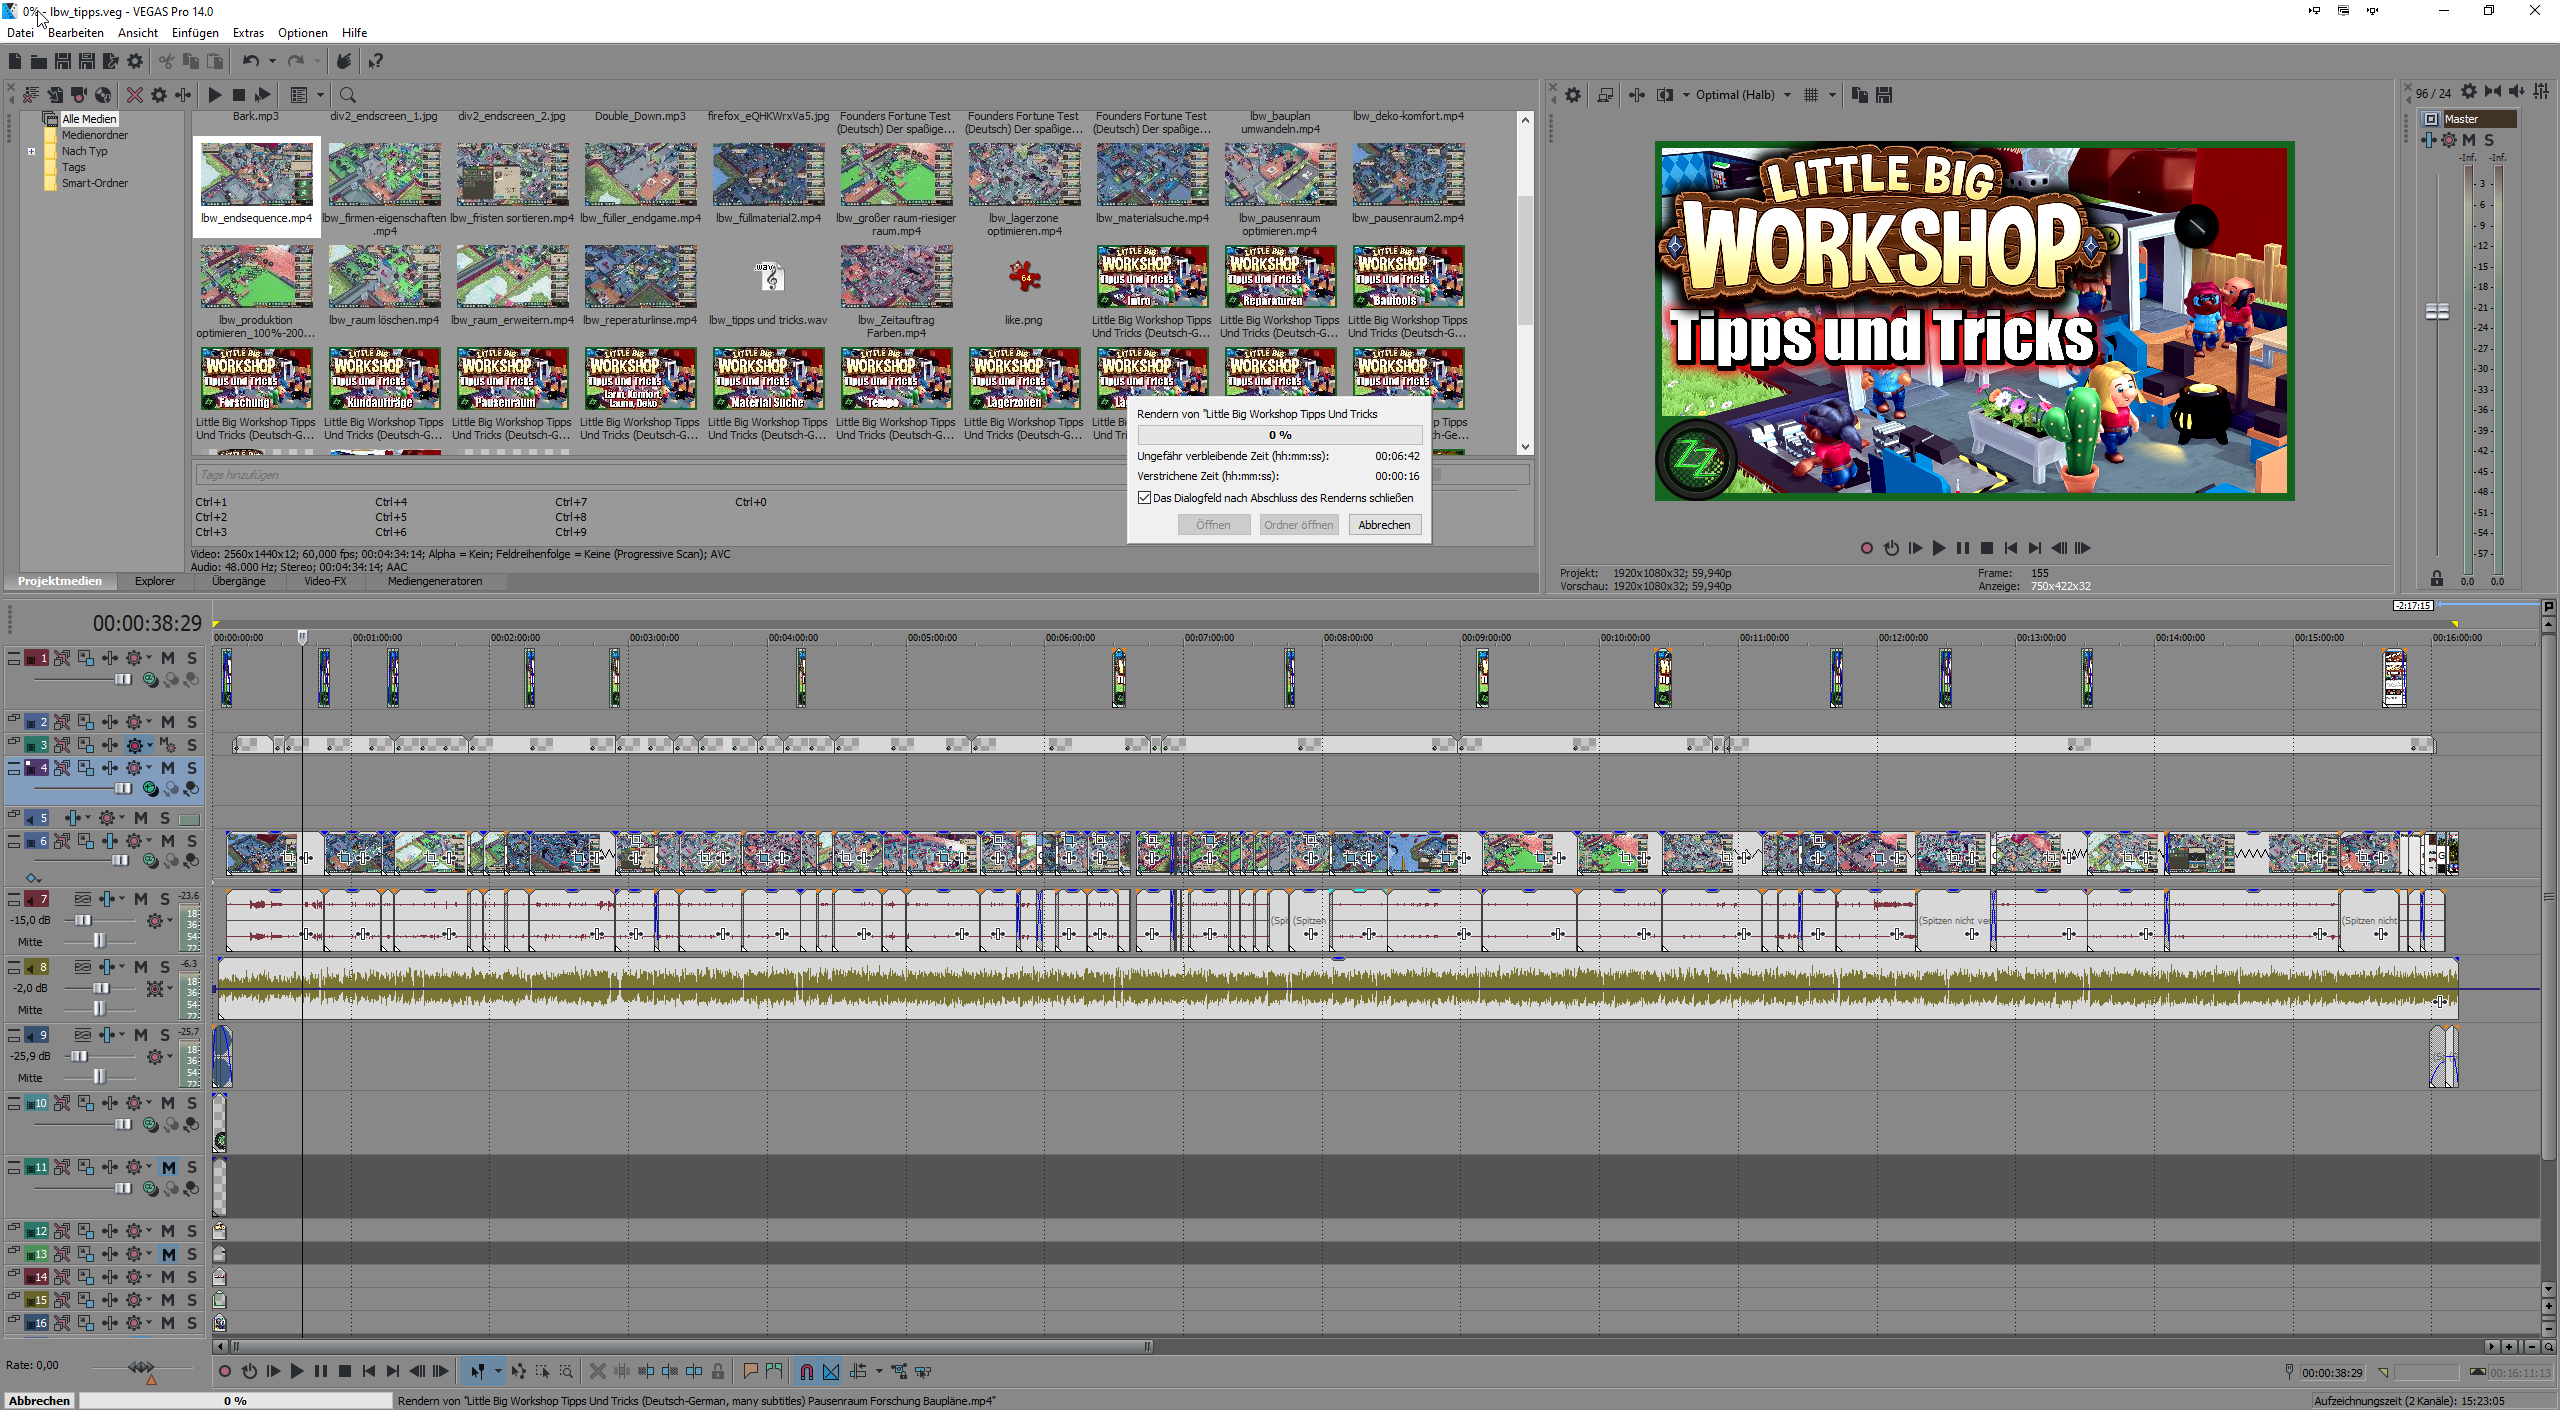
Task: Click Abbrechen button in status bar
Action: click(x=40, y=1400)
